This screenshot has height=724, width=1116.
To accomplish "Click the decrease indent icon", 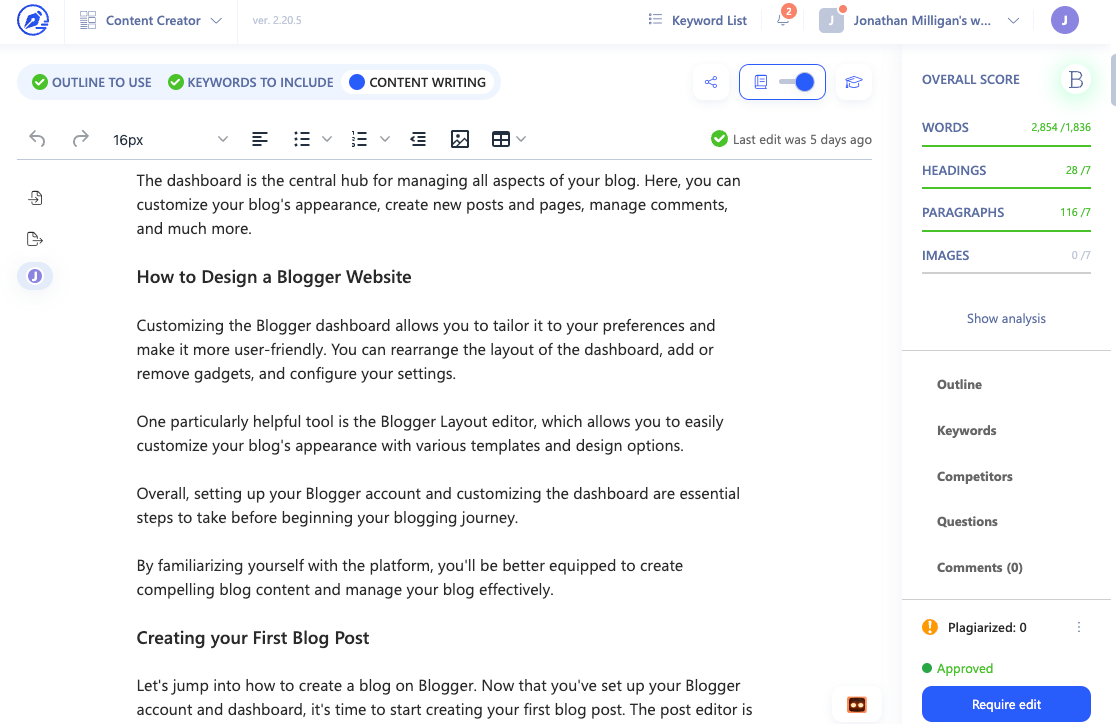I will click(x=418, y=139).
